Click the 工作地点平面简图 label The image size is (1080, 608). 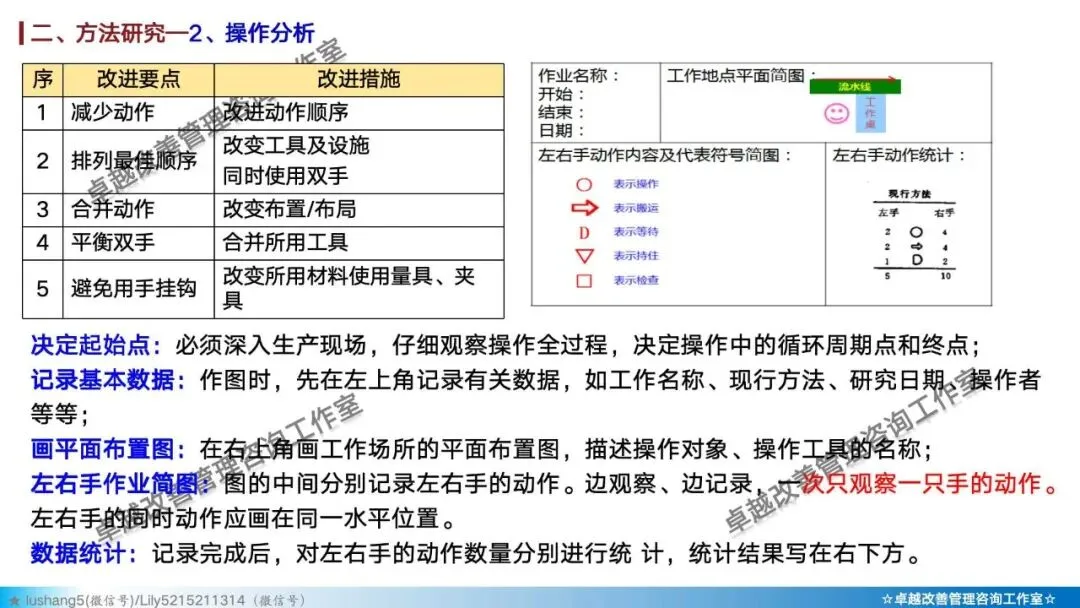pos(742,76)
